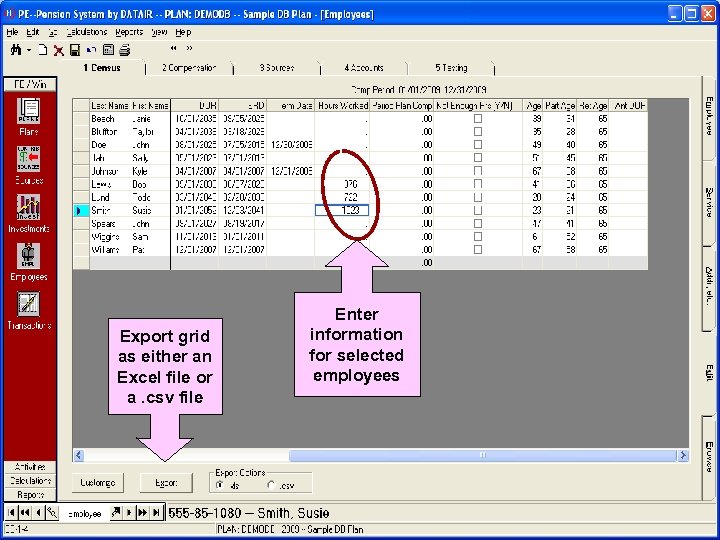Open the Transactions sidebar icon
The image size is (720, 540).
28,305
